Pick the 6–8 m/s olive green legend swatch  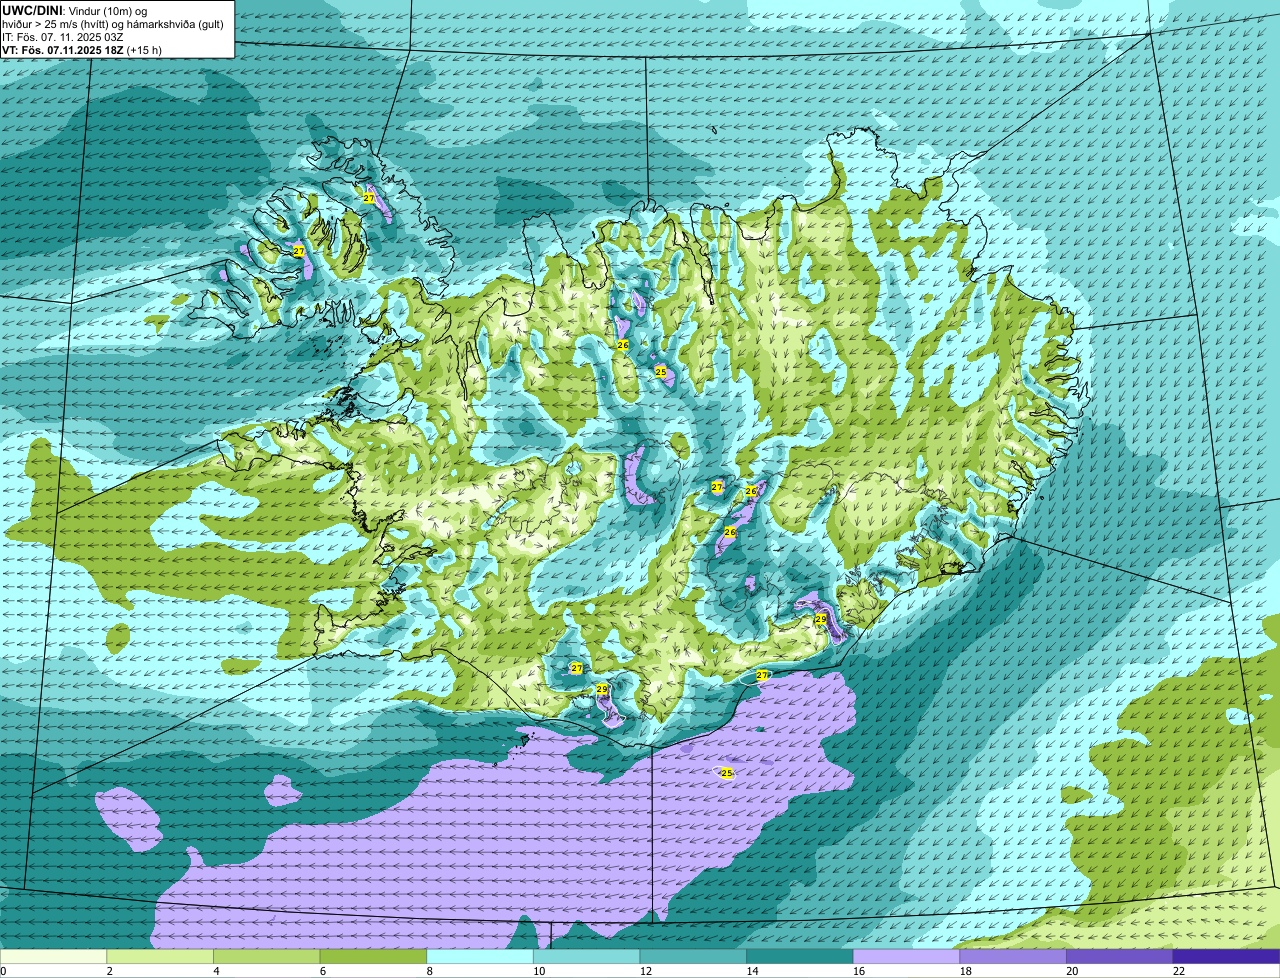coord(373,957)
